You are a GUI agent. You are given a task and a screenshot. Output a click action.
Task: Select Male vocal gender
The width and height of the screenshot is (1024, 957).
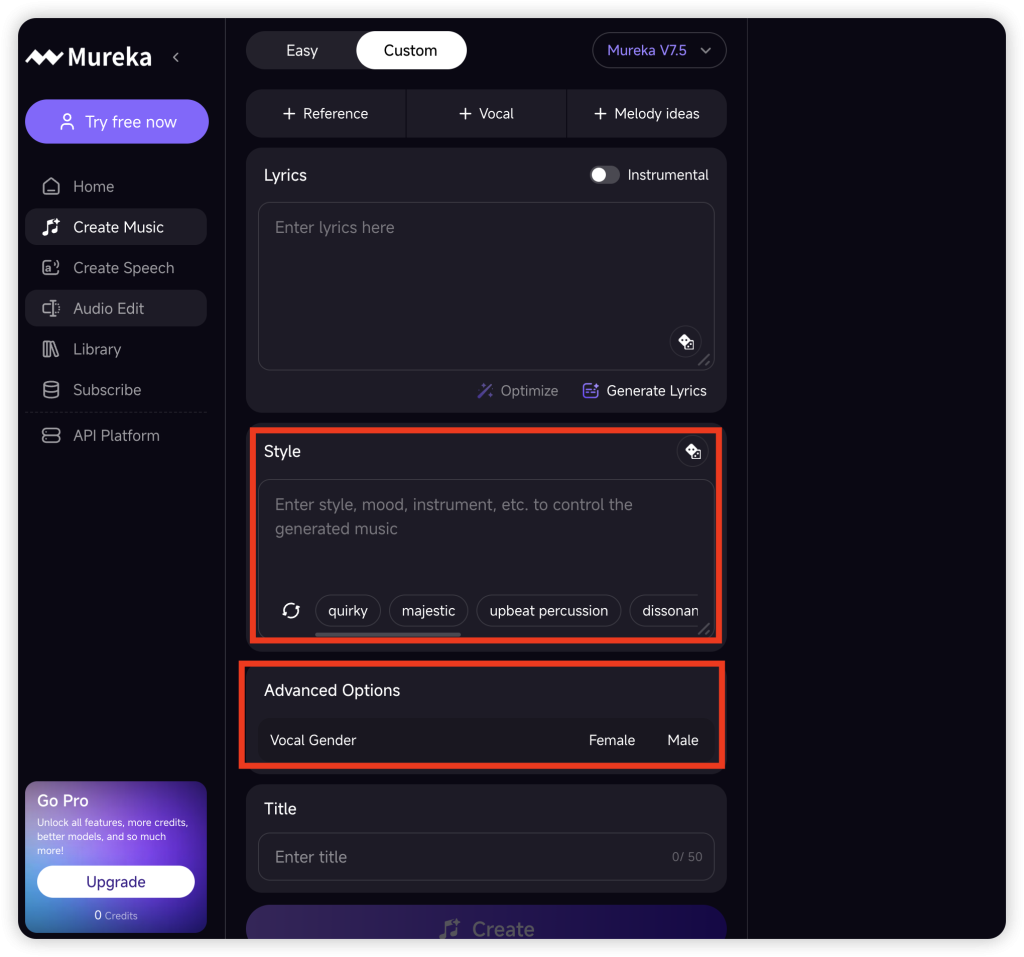tap(683, 740)
